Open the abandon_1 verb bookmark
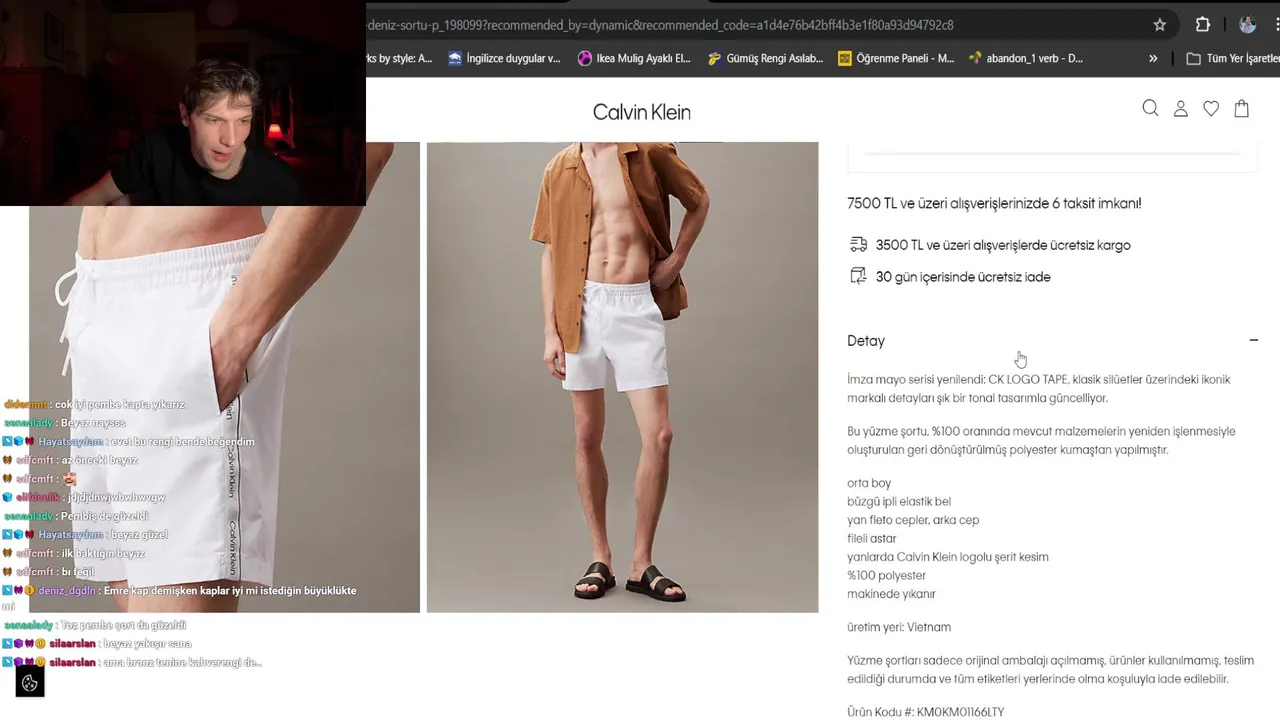Image resolution: width=1280 pixels, height=720 pixels. click(1026, 58)
